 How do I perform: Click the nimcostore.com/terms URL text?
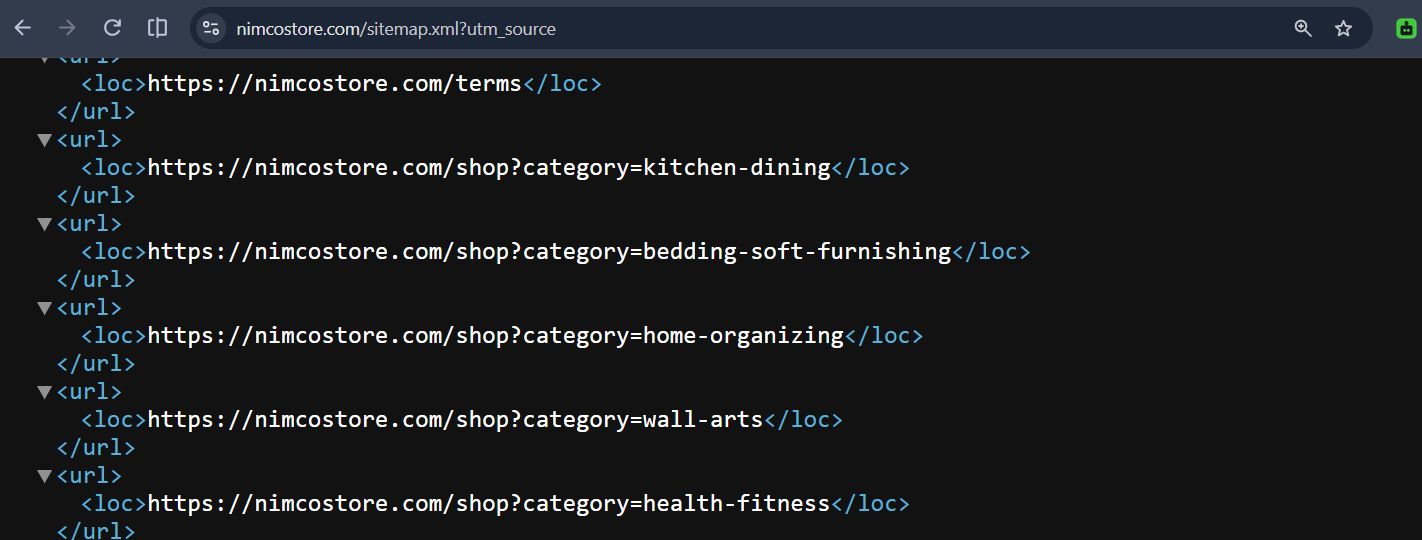[335, 84]
